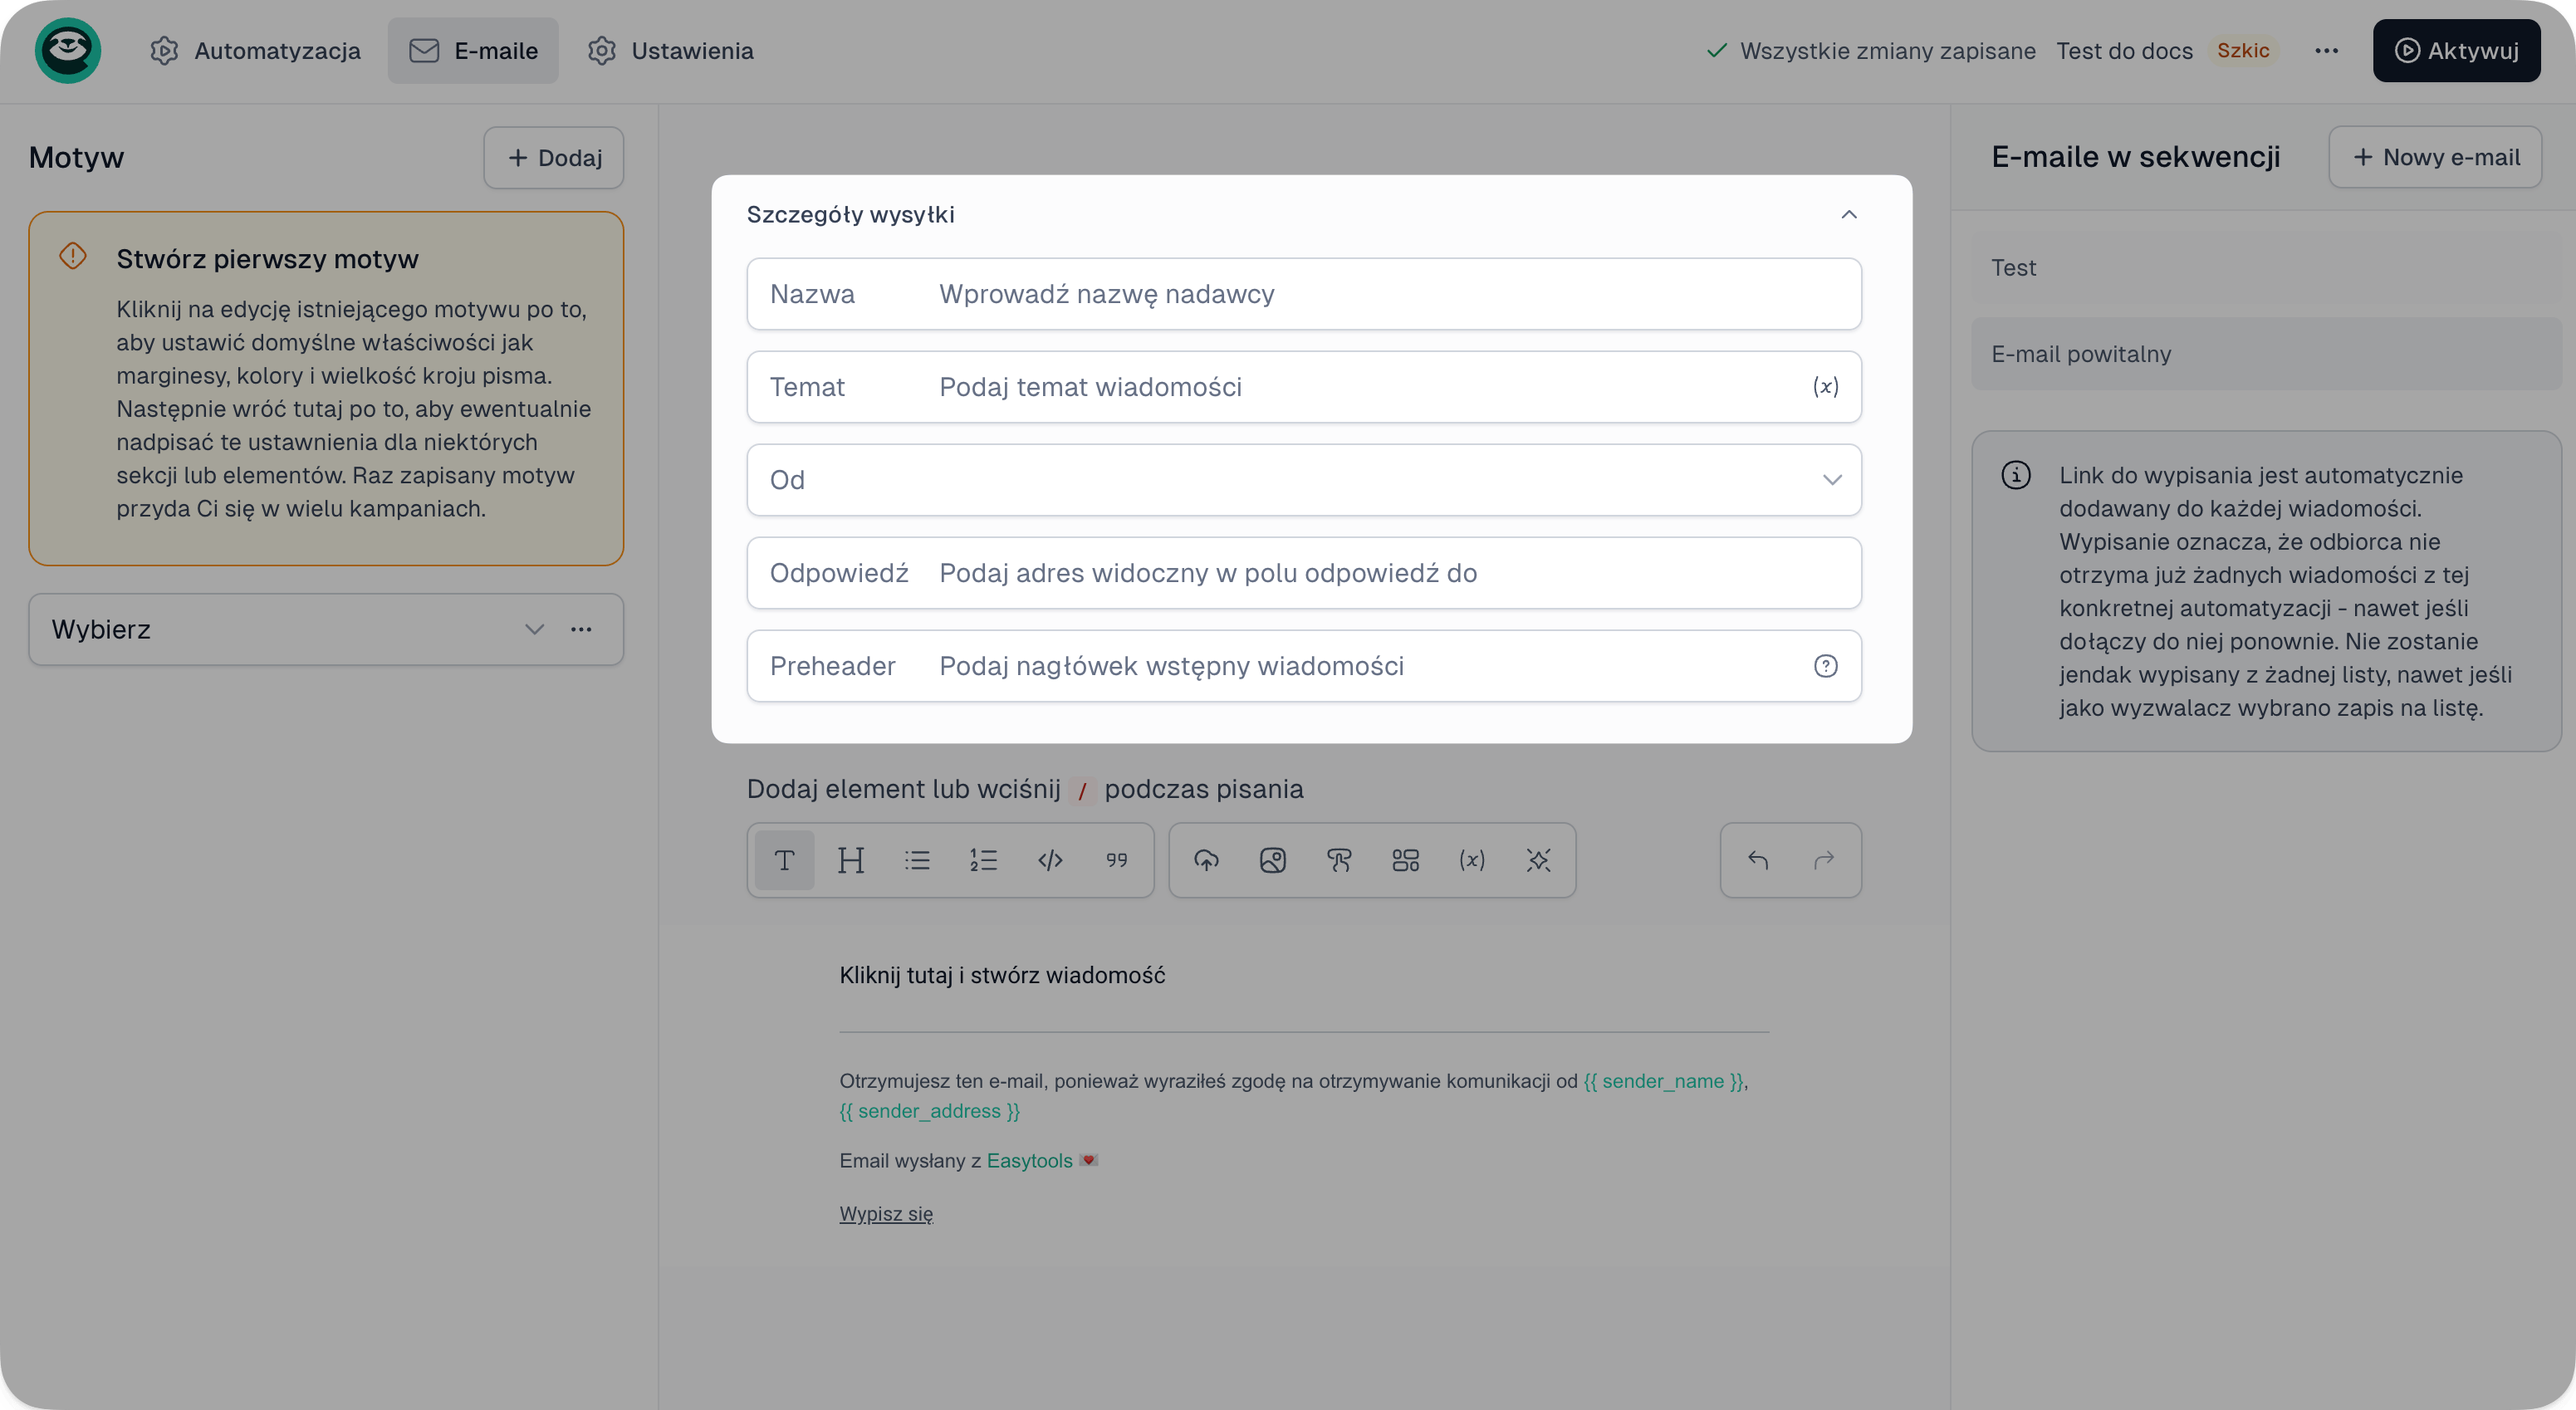Click 'Kliknij tutaj i stwórz wiadomość' placeholder
This screenshot has height=1410, width=2576.
1002,976
